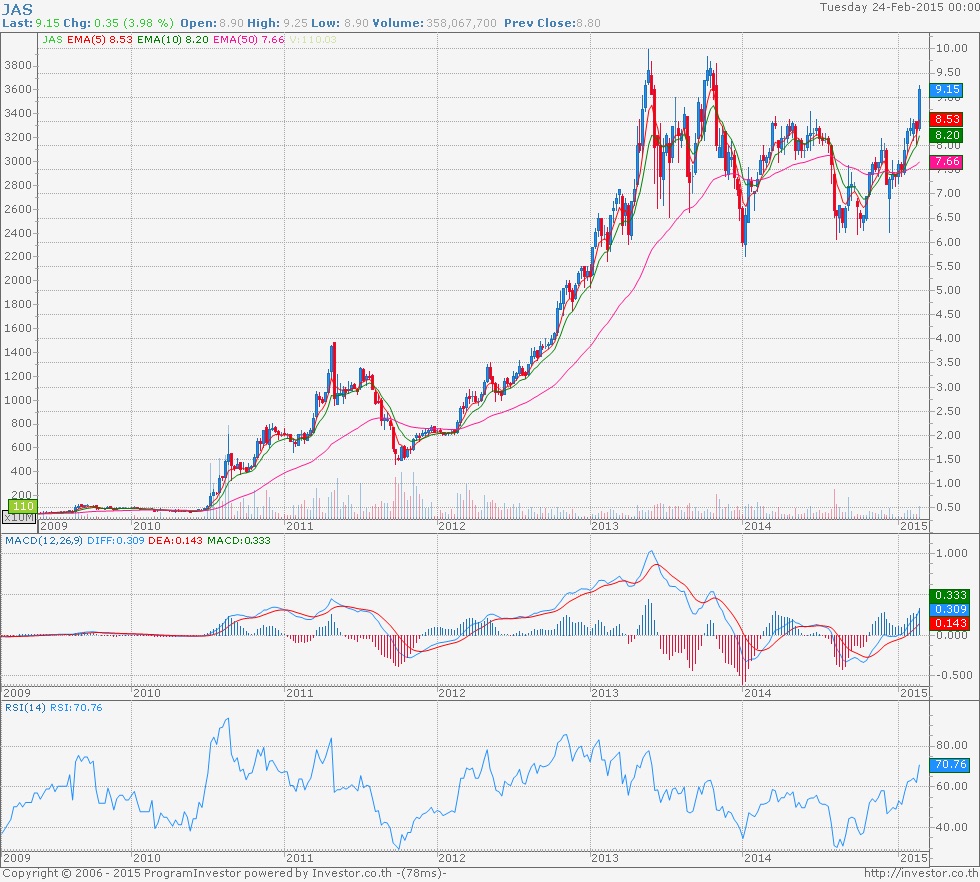Click the MACD(12,26,9) indicator label
Image resolution: width=980 pixels, height=882 pixels.
tap(44, 540)
